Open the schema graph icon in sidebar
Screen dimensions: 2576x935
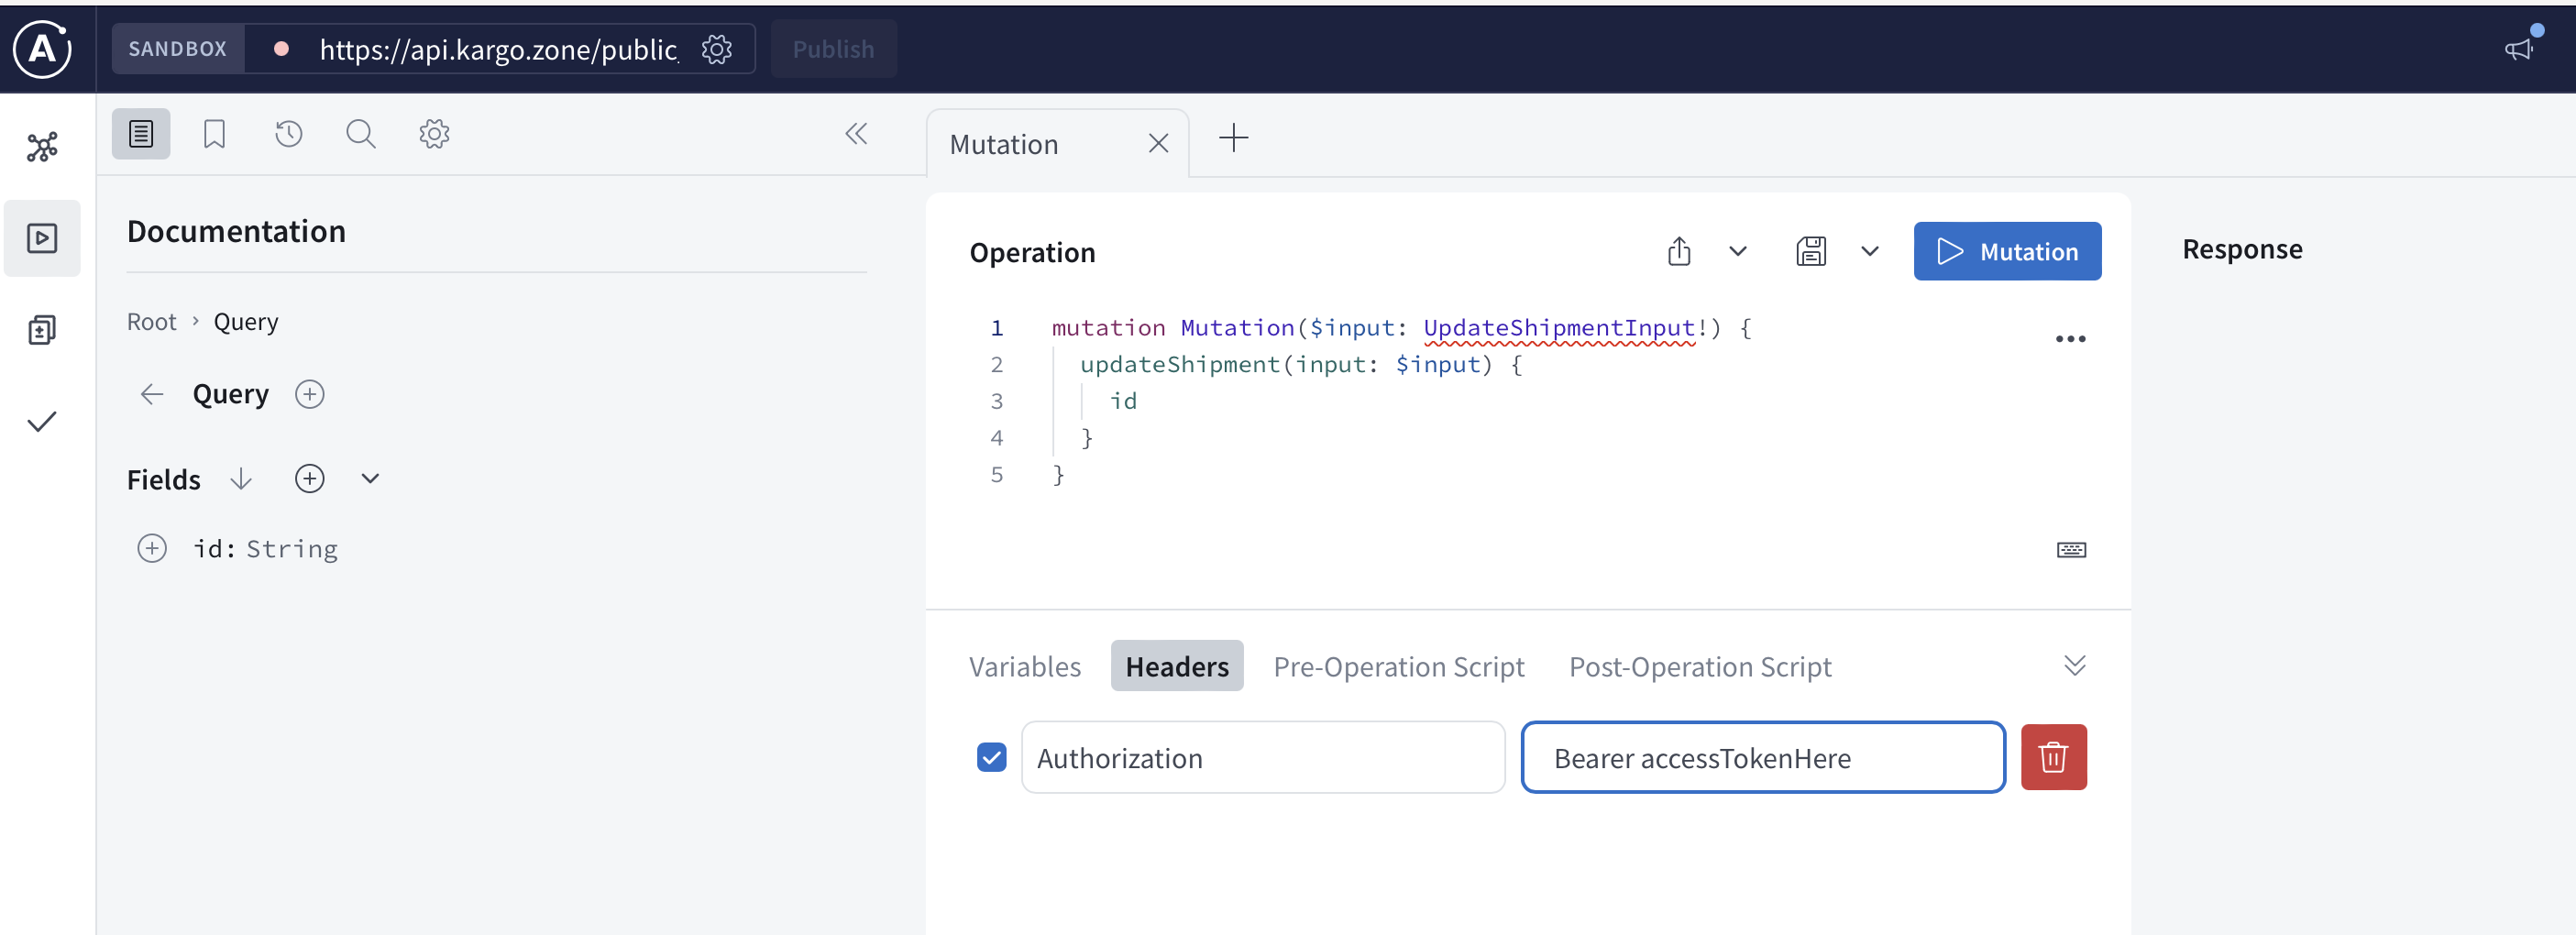(42, 146)
